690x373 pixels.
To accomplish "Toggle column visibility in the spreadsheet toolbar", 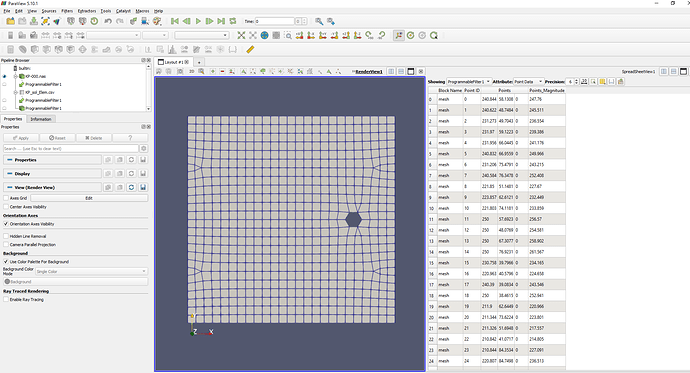I will 602,81.
